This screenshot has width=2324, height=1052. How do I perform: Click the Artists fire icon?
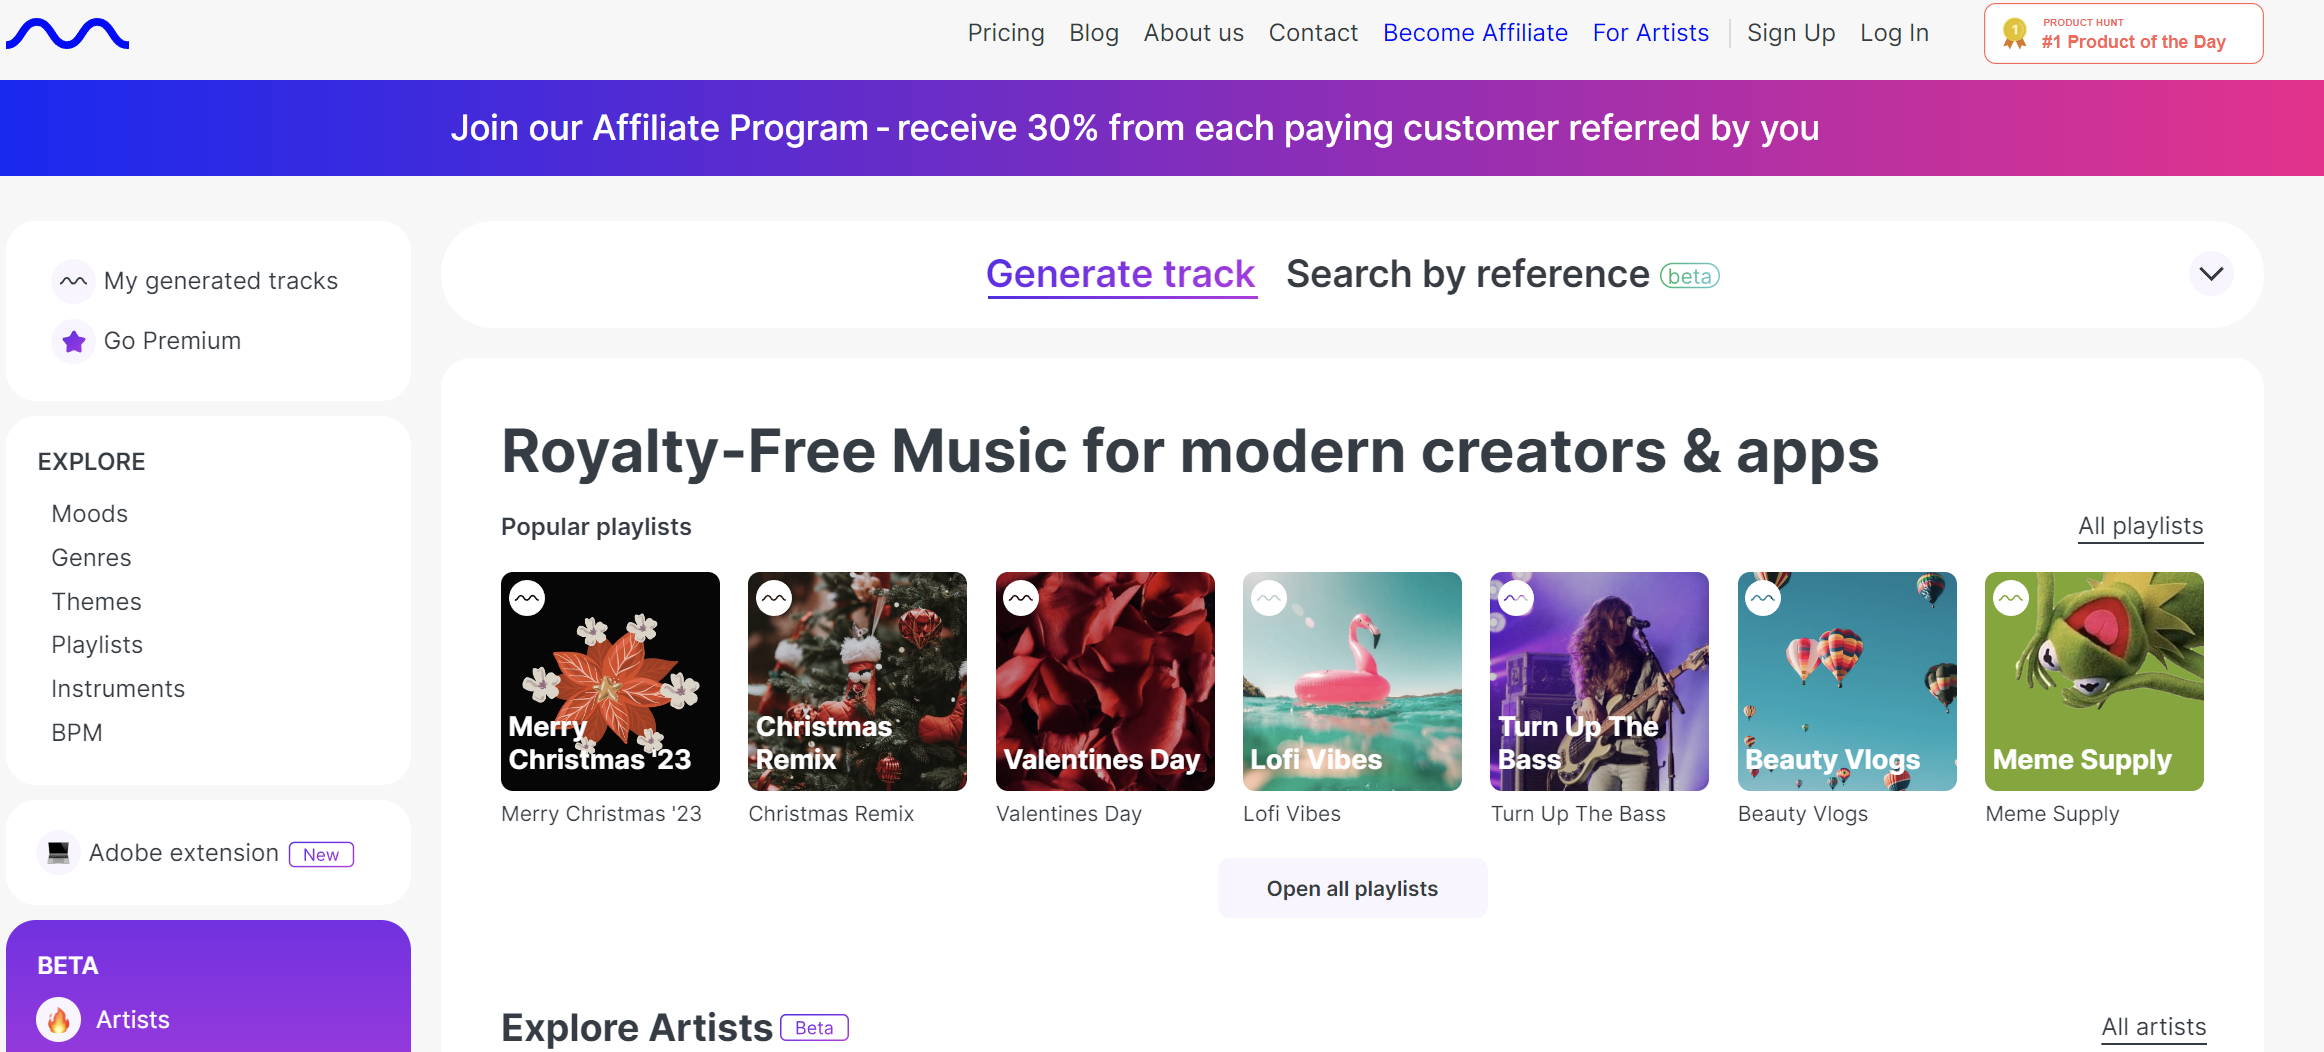(x=59, y=1020)
